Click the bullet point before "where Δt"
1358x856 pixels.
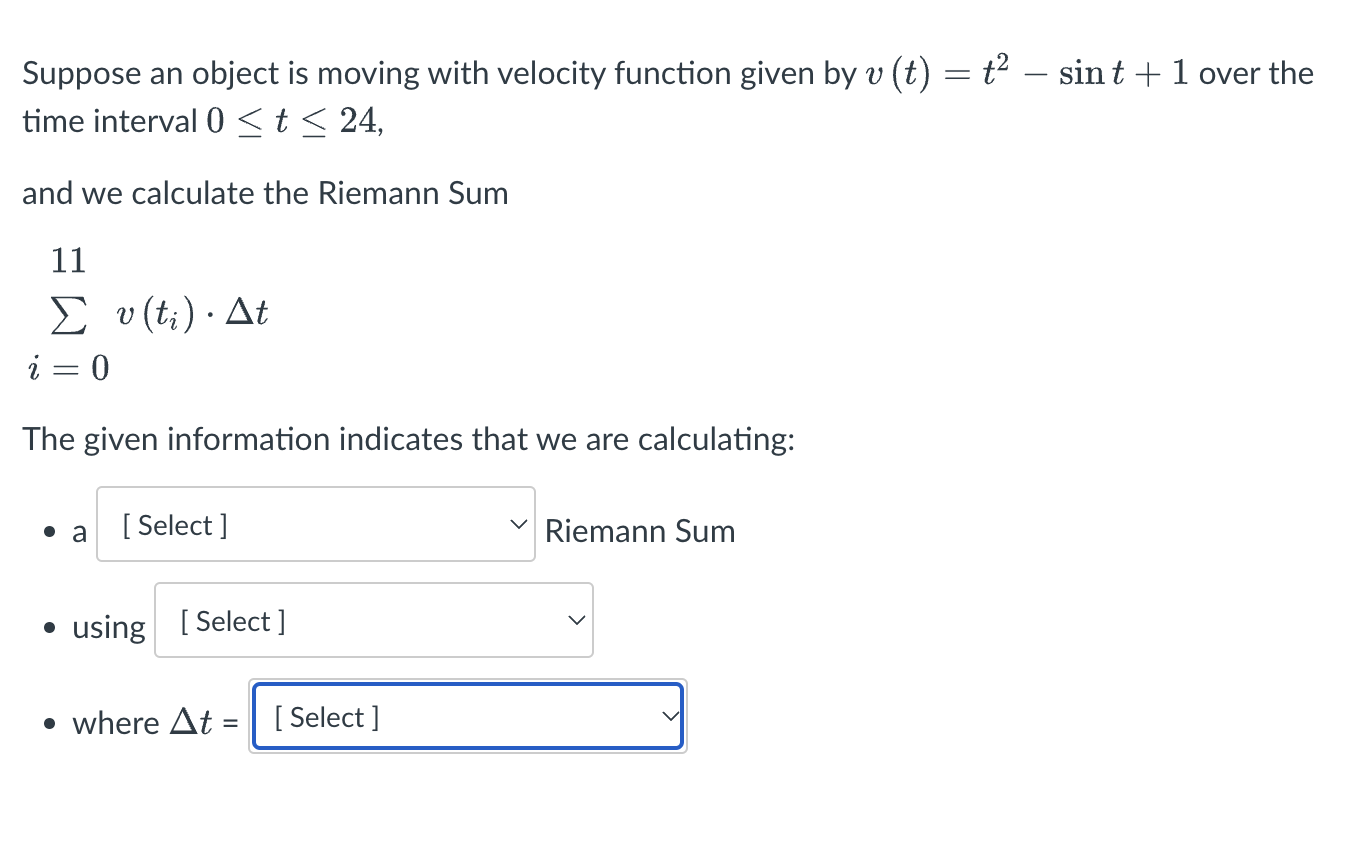49,723
